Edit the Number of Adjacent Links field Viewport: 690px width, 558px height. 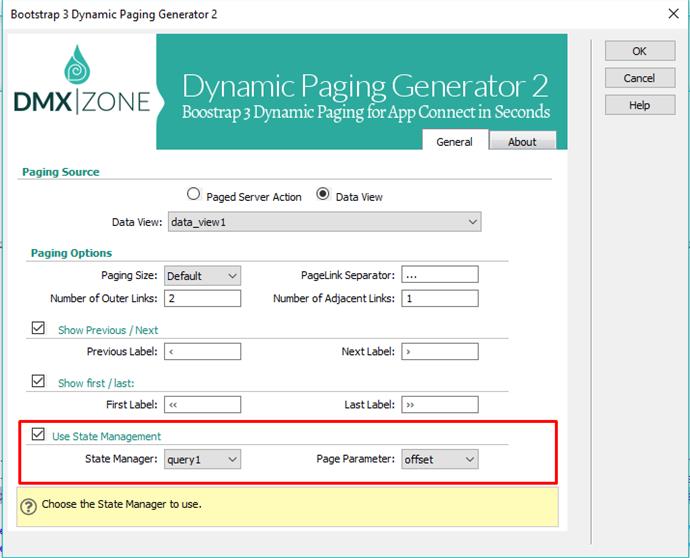click(x=440, y=298)
